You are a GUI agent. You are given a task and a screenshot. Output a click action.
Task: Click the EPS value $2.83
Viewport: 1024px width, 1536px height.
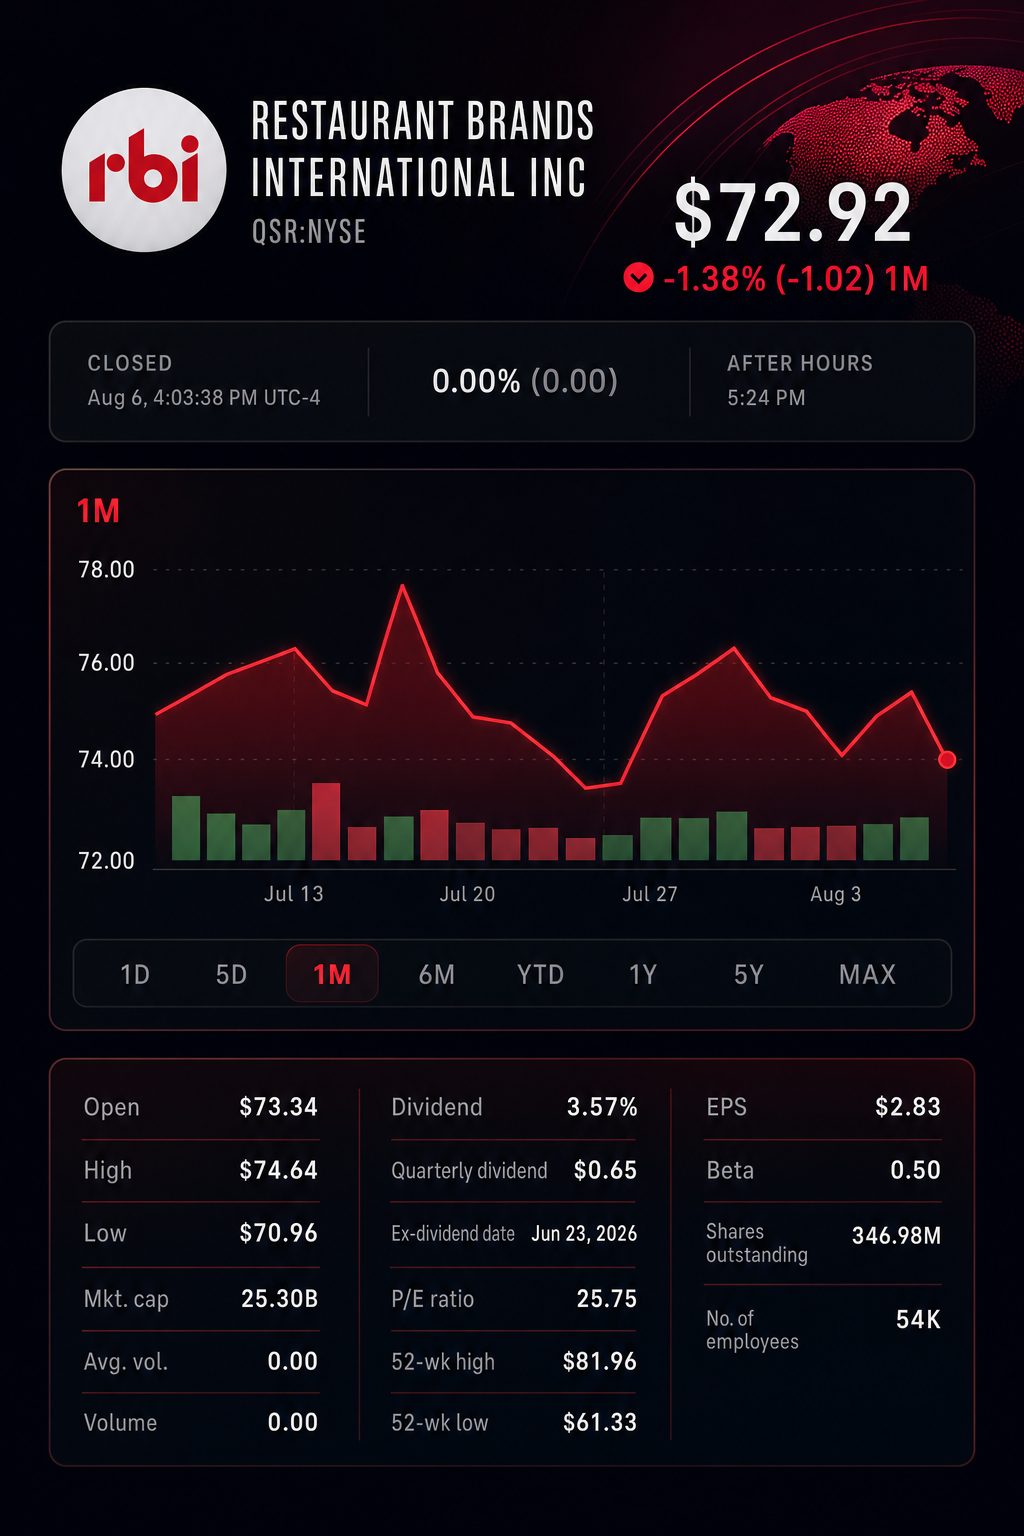click(x=908, y=1107)
